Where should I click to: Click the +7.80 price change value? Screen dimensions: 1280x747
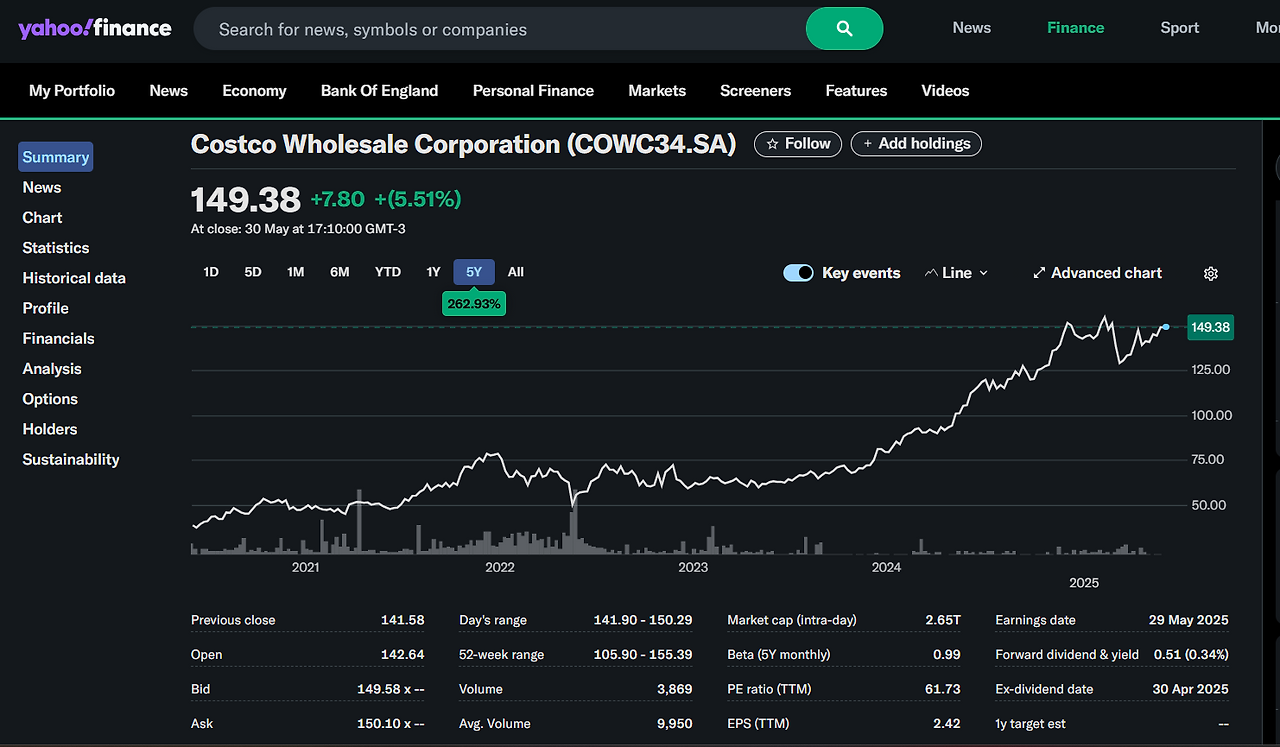(x=337, y=199)
